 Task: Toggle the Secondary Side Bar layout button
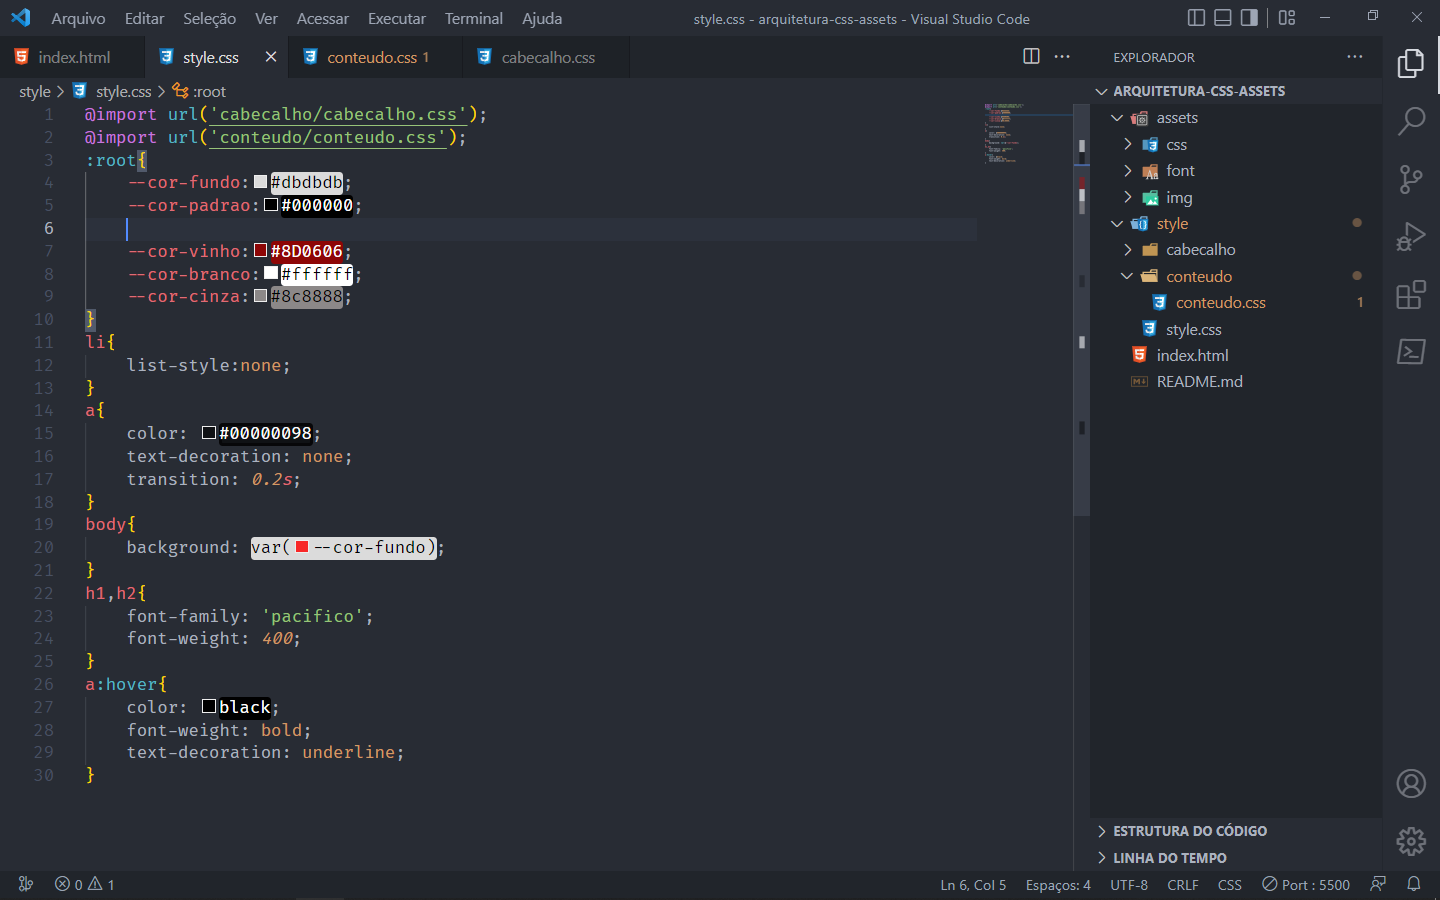(1250, 17)
